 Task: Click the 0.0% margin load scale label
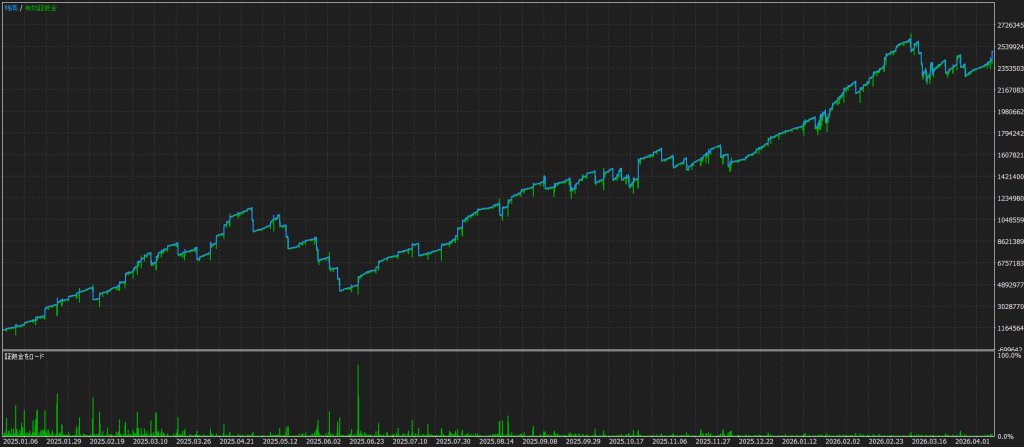click(x=1006, y=435)
